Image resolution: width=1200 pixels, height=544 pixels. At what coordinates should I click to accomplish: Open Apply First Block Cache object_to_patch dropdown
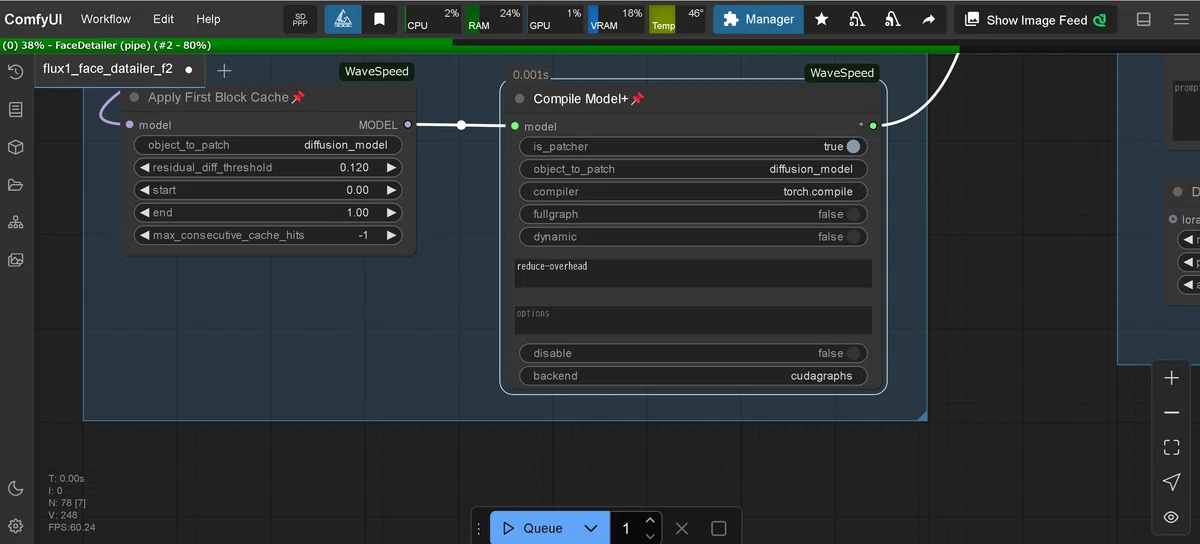[x=268, y=145]
